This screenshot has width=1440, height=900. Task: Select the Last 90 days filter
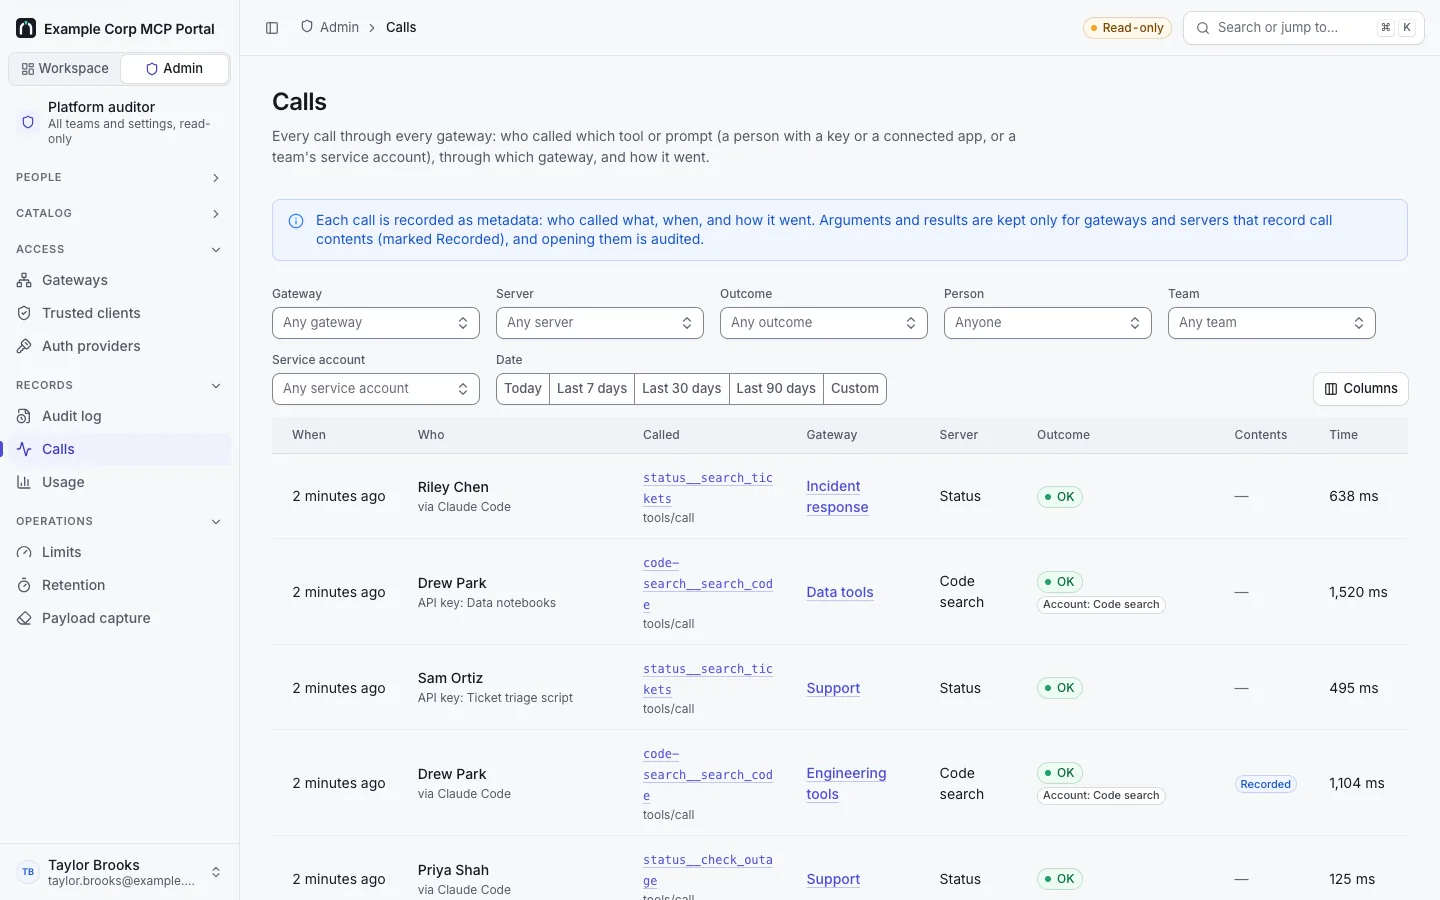[x=776, y=388]
